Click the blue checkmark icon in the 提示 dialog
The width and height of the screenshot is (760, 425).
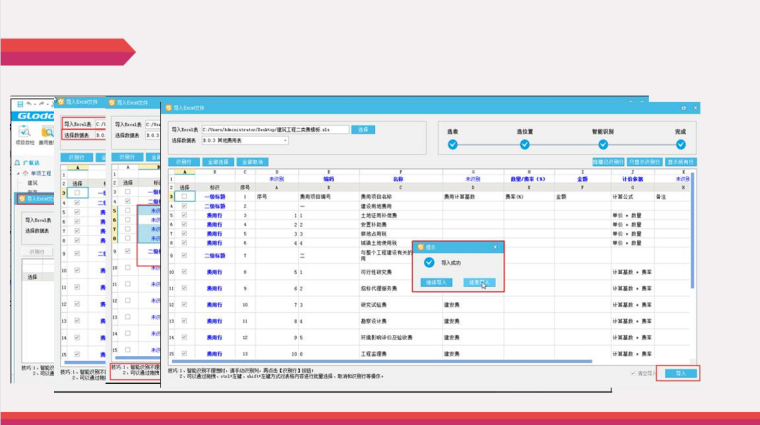tap(429, 262)
